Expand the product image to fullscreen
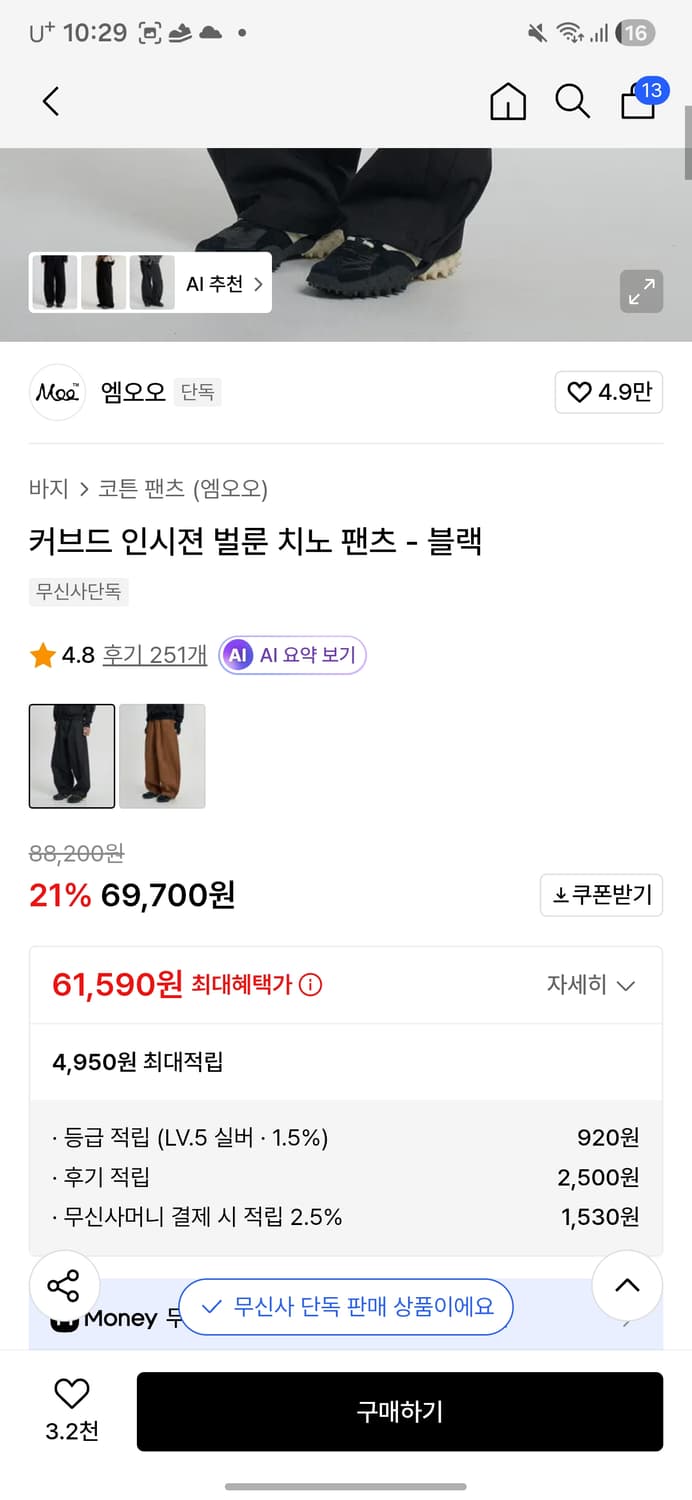Screen dimensions: 692x1500 [641, 291]
